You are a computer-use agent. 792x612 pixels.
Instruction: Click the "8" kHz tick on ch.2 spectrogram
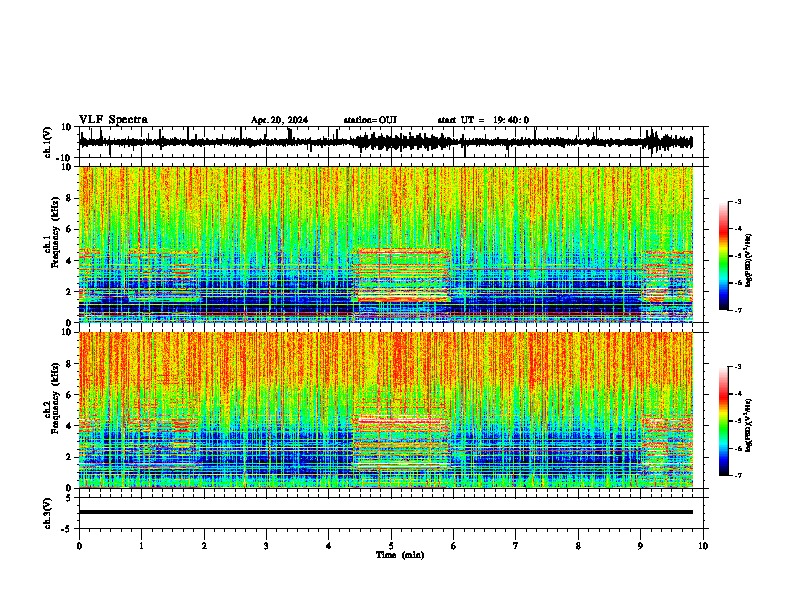tap(70, 364)
